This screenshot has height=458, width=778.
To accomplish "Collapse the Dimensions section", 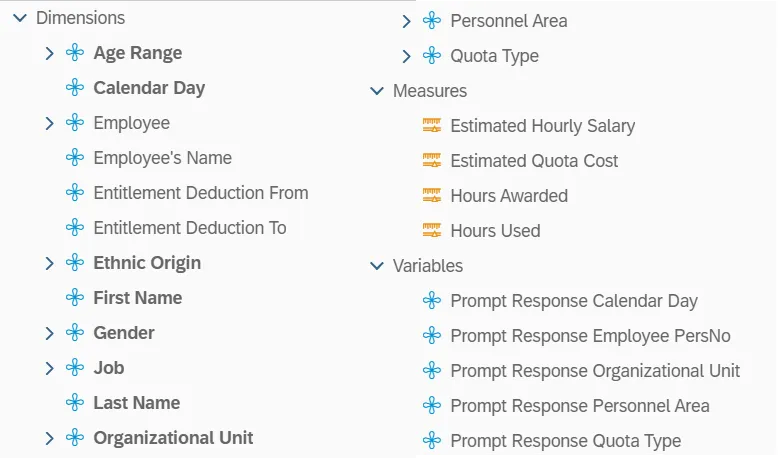I will (19, 18).
